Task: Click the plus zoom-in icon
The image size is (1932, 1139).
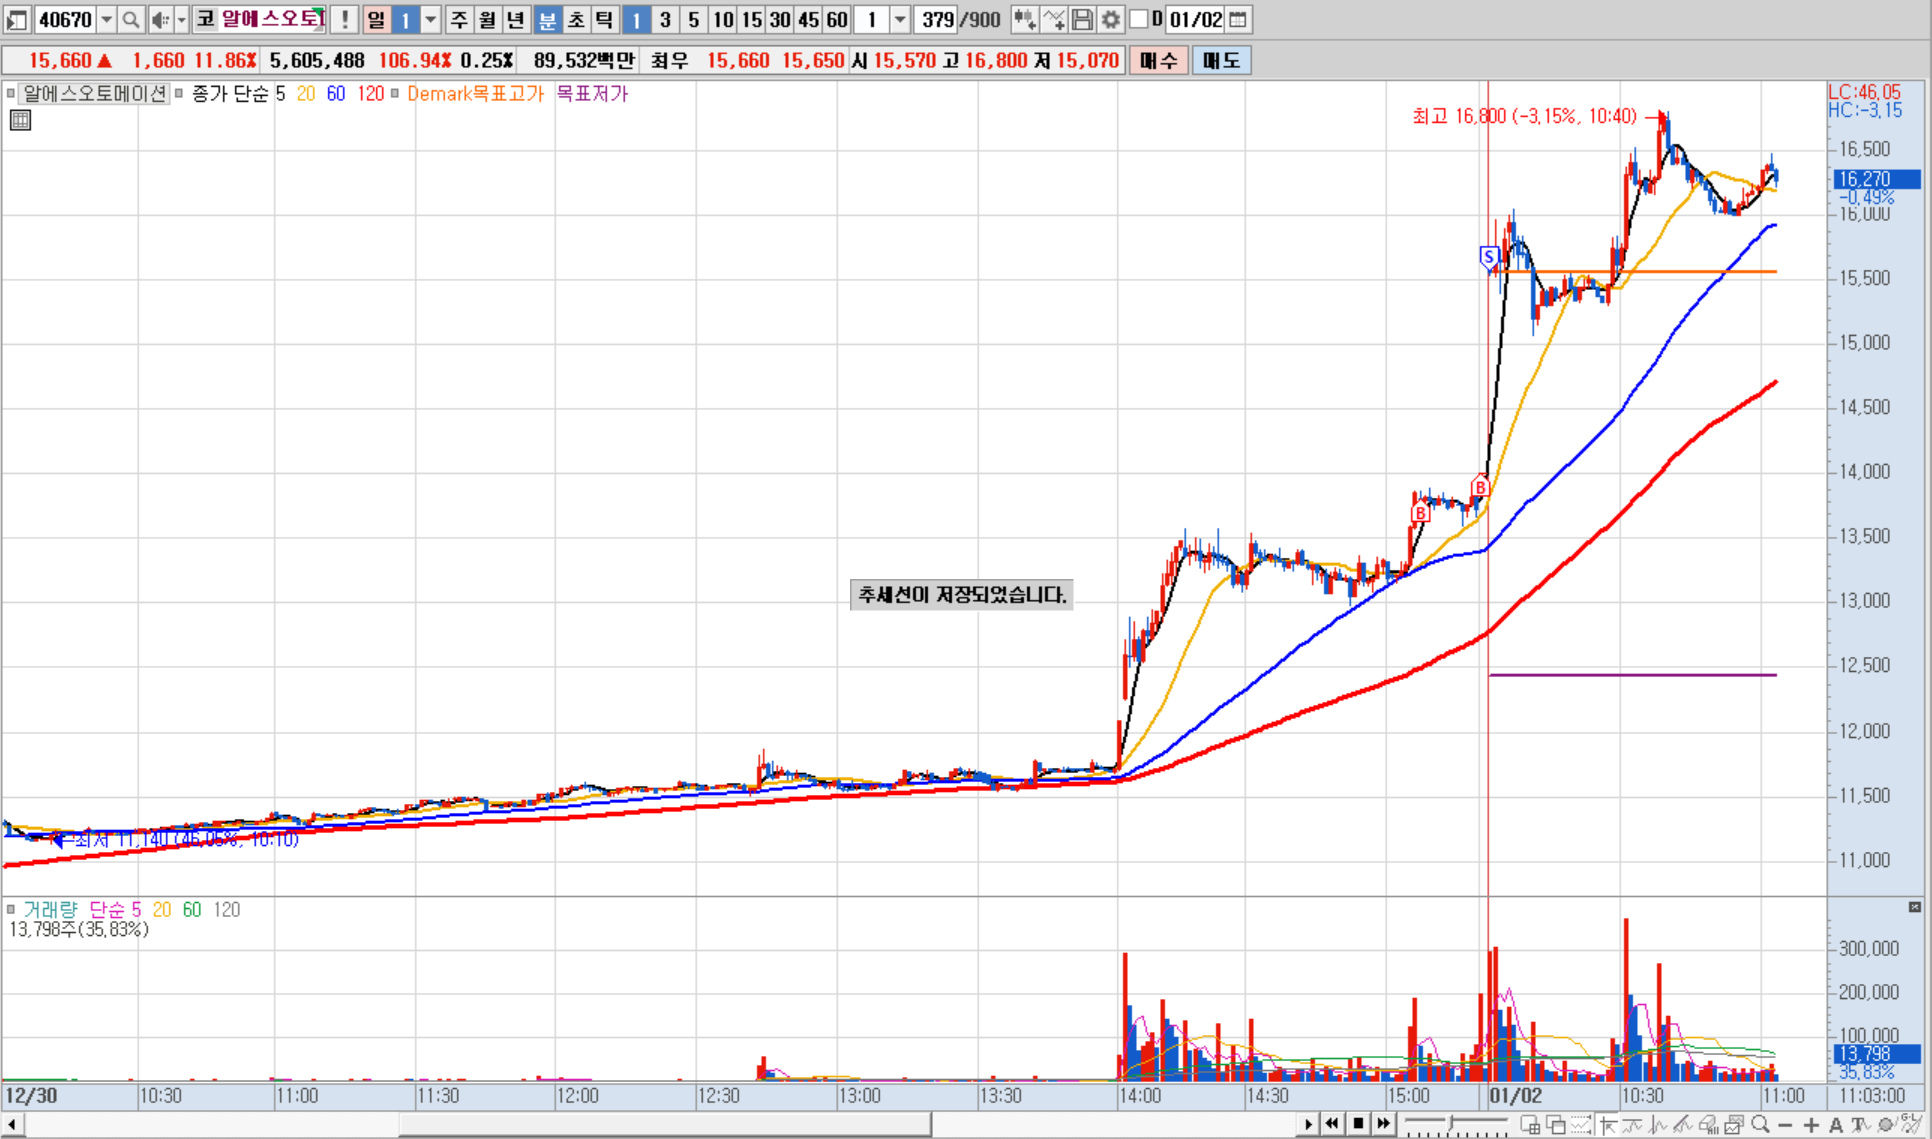Action: [x=1811, y=1125]
